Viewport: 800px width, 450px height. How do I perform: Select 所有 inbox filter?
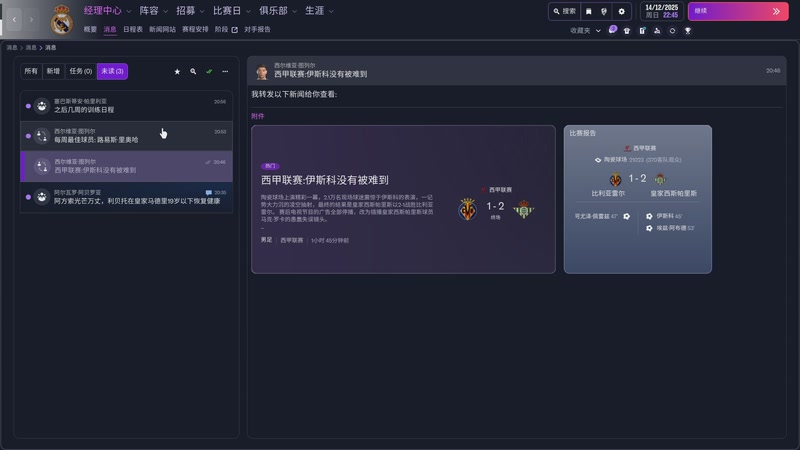[31, 71]
